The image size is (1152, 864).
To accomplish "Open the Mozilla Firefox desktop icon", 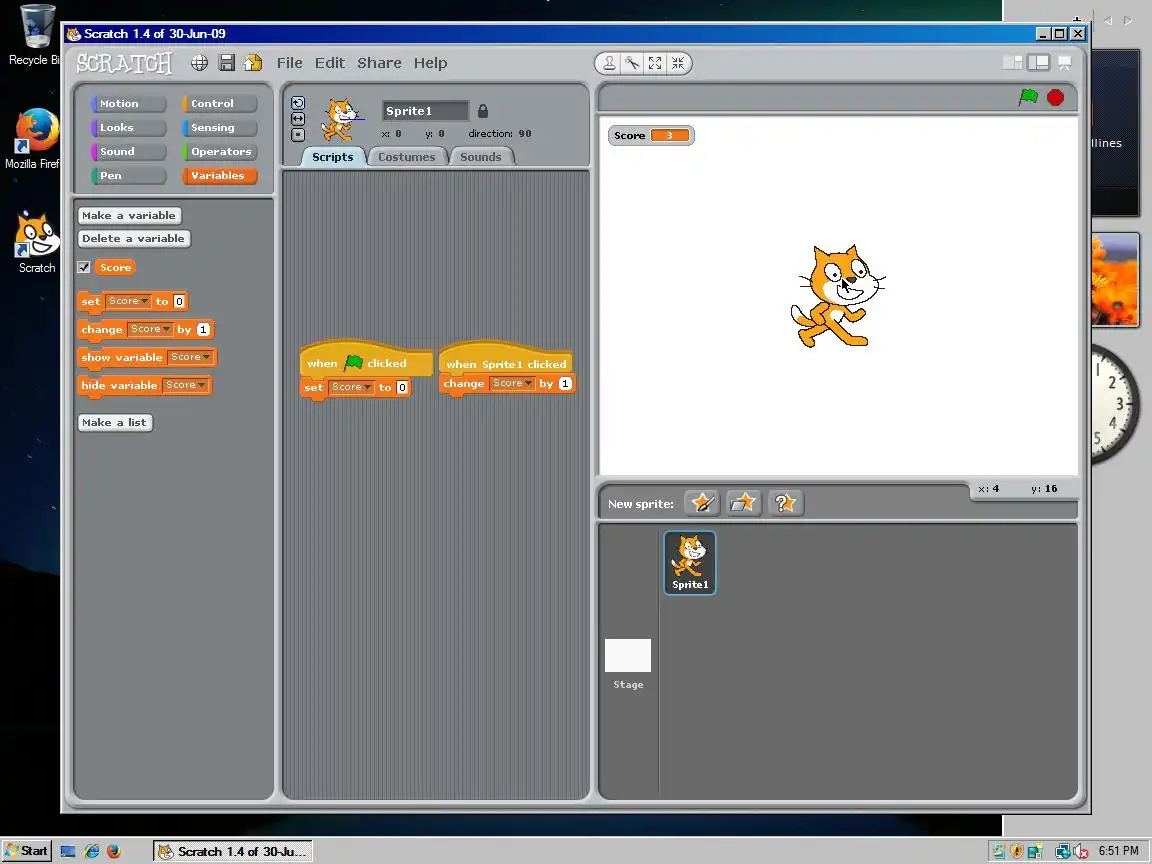I will pyautogui.click(x=33, y=140).
